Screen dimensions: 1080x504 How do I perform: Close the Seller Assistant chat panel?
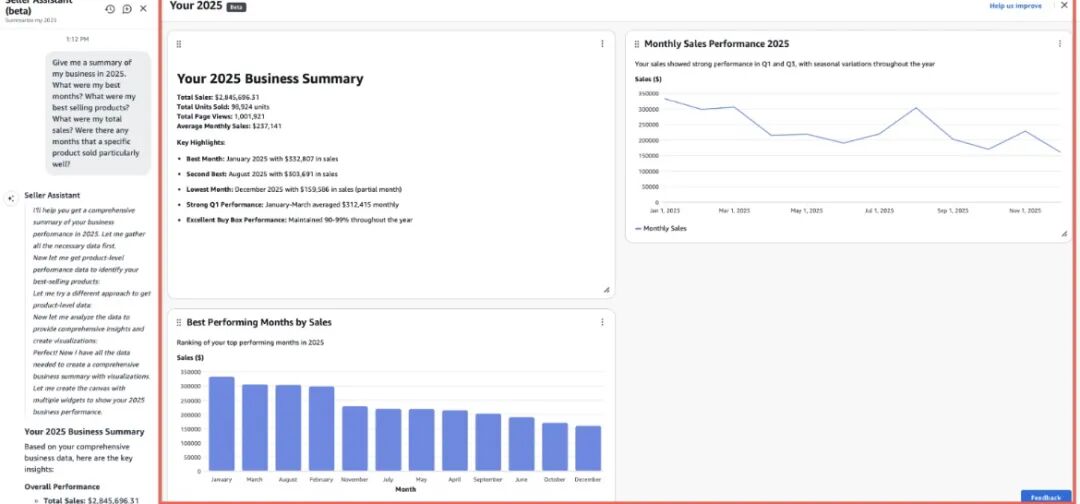click(x=143, y=9)
